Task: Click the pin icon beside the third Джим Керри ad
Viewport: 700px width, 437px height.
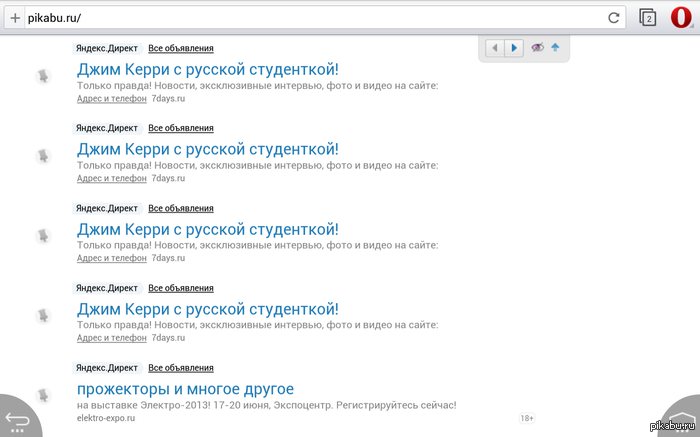Action: [x=43, y=236]
